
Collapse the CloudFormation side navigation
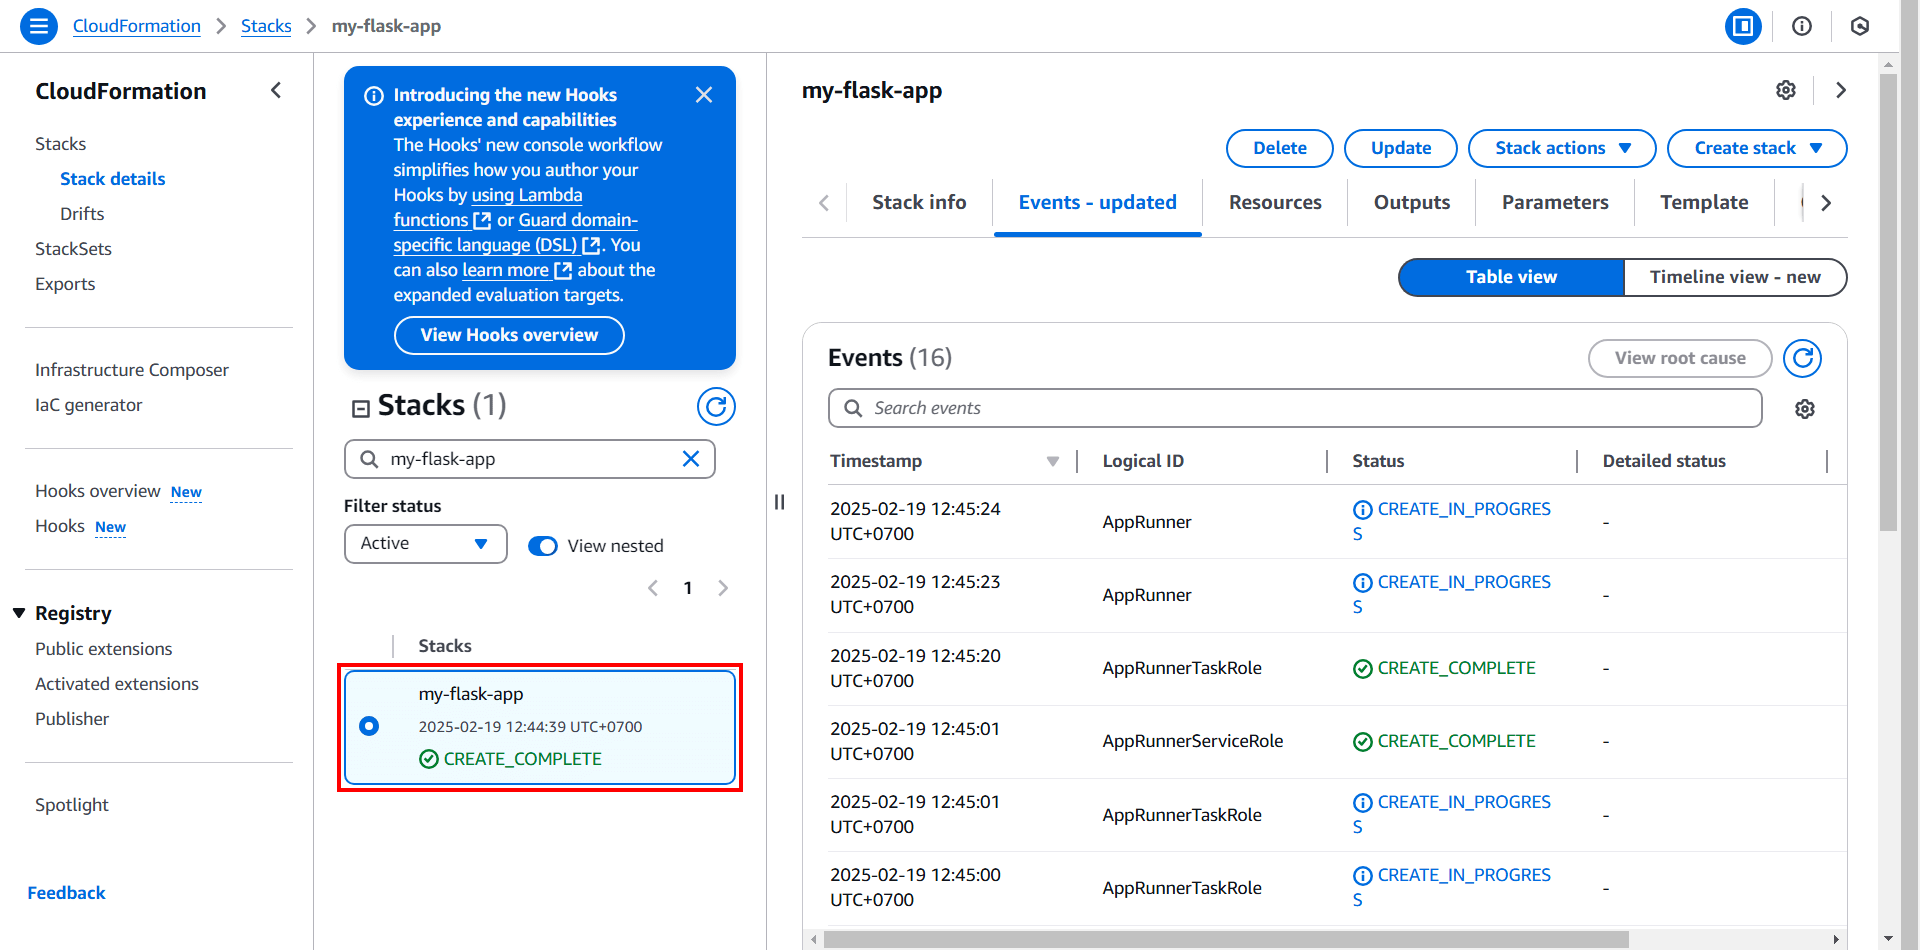click(276, 91)
